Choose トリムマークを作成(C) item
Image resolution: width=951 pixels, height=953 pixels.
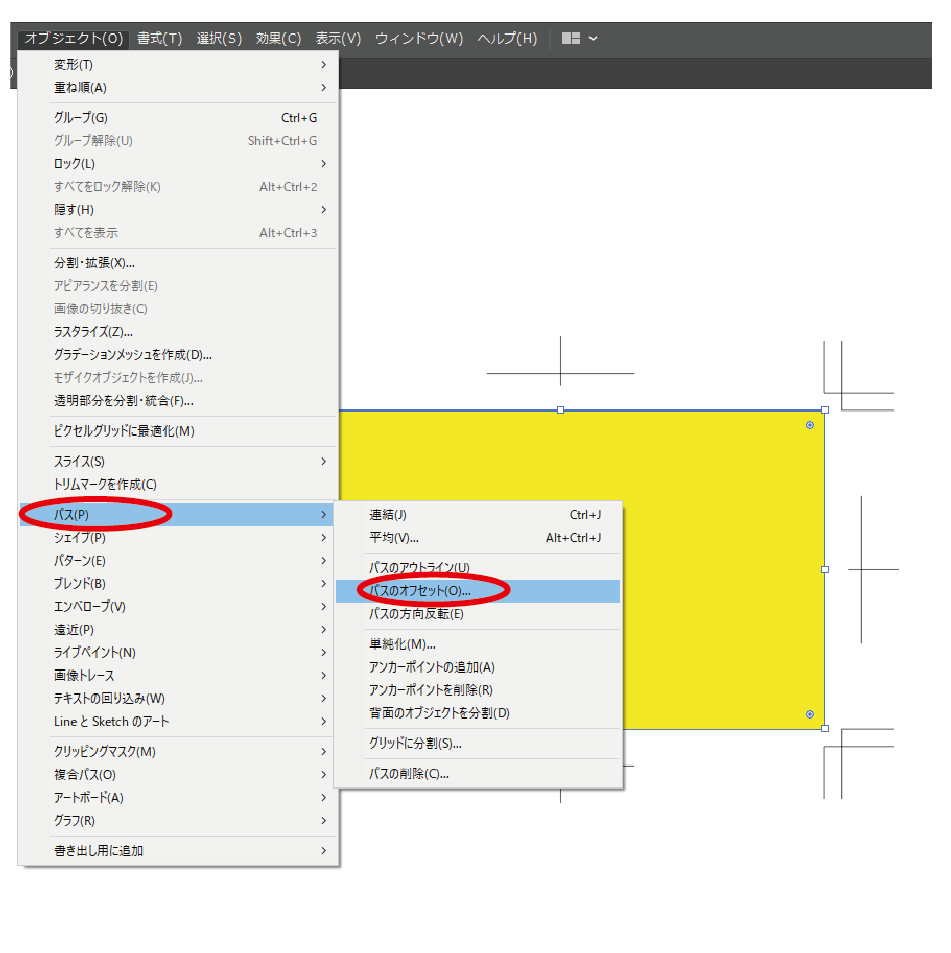[178, 484]
